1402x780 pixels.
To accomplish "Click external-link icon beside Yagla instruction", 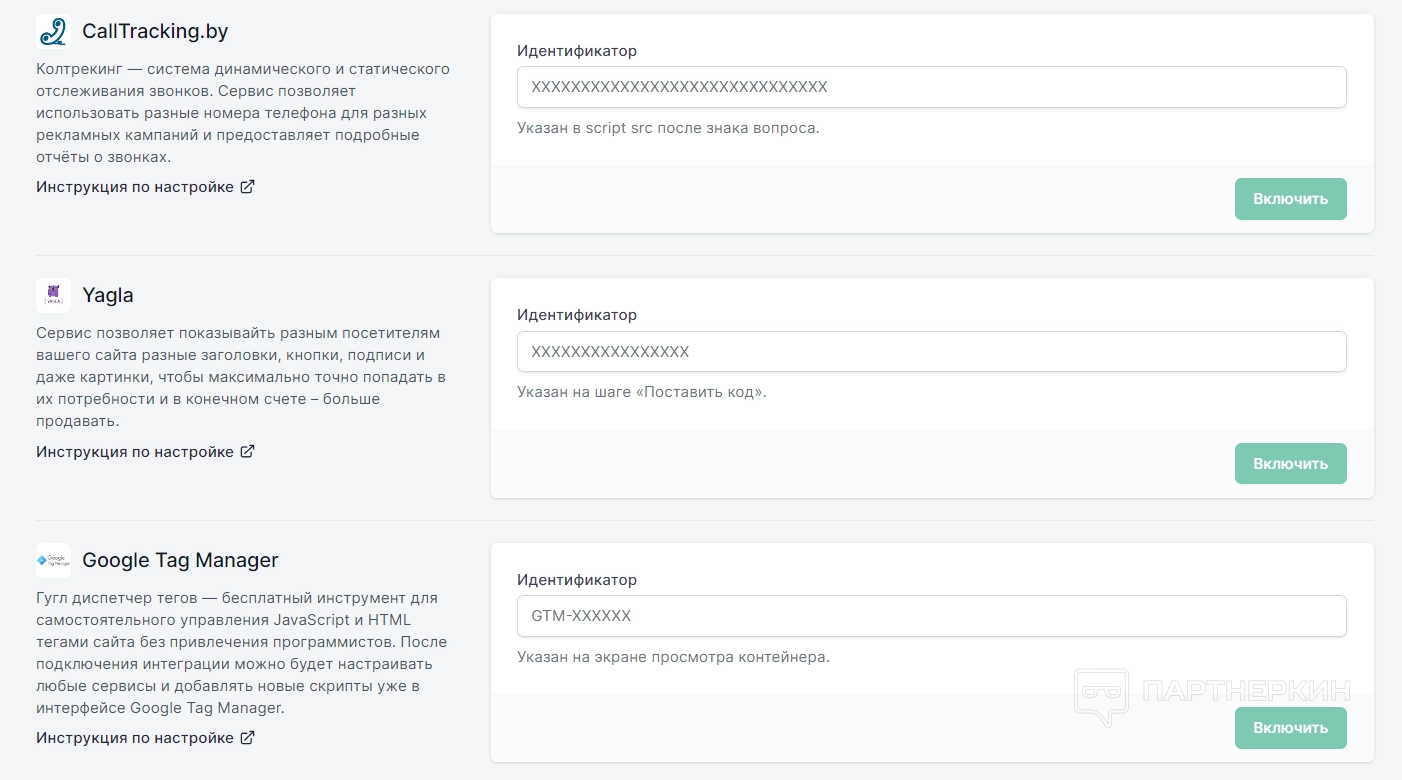I will click(247, 451).
